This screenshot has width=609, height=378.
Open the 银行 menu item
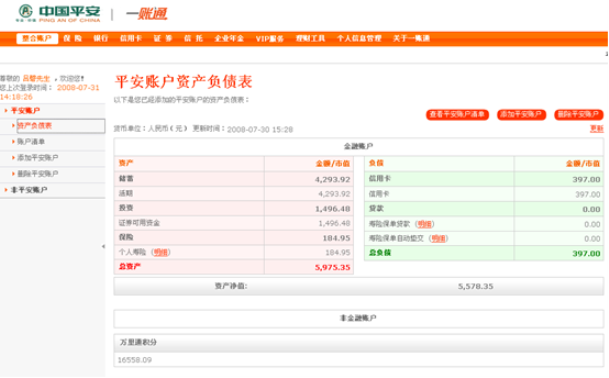click(x=101, y=38)
